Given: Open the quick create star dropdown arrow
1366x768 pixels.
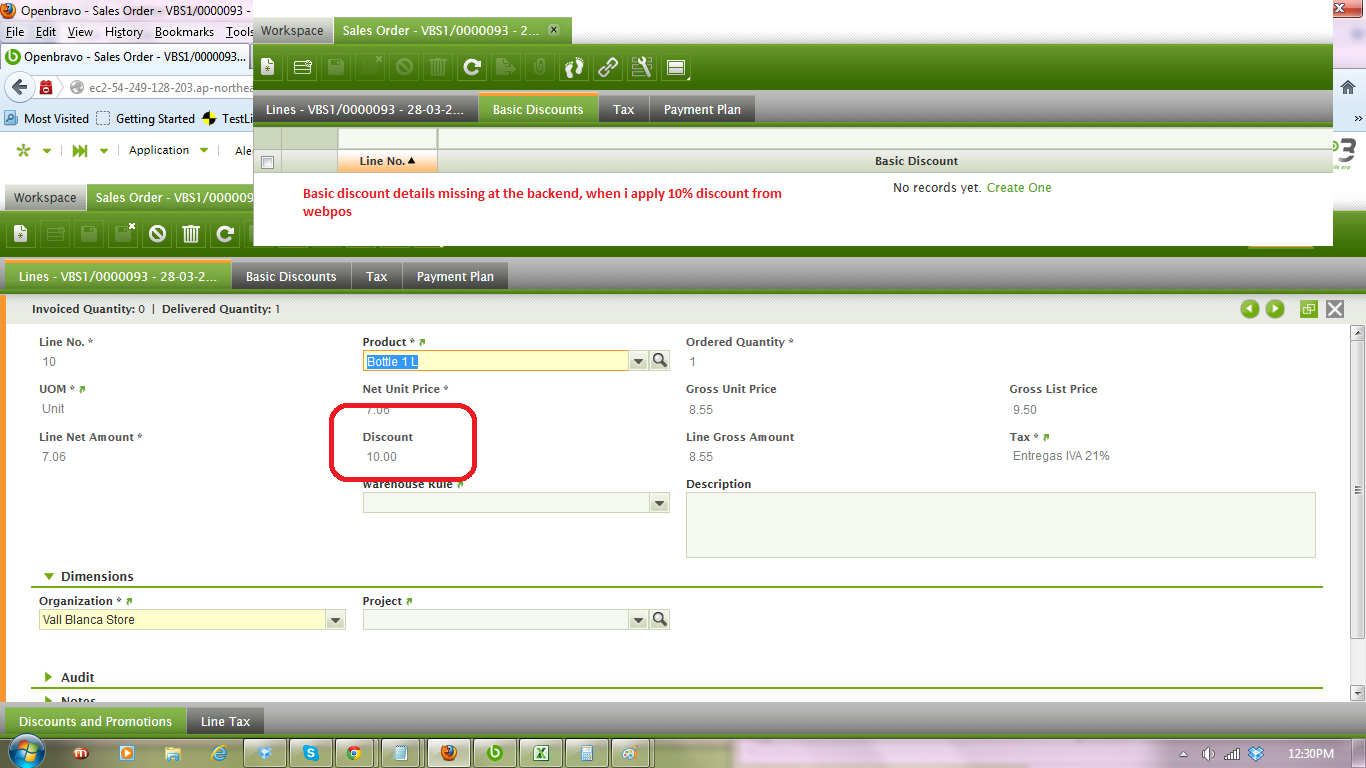Looking at the screenshot, I should coord(46,151).
